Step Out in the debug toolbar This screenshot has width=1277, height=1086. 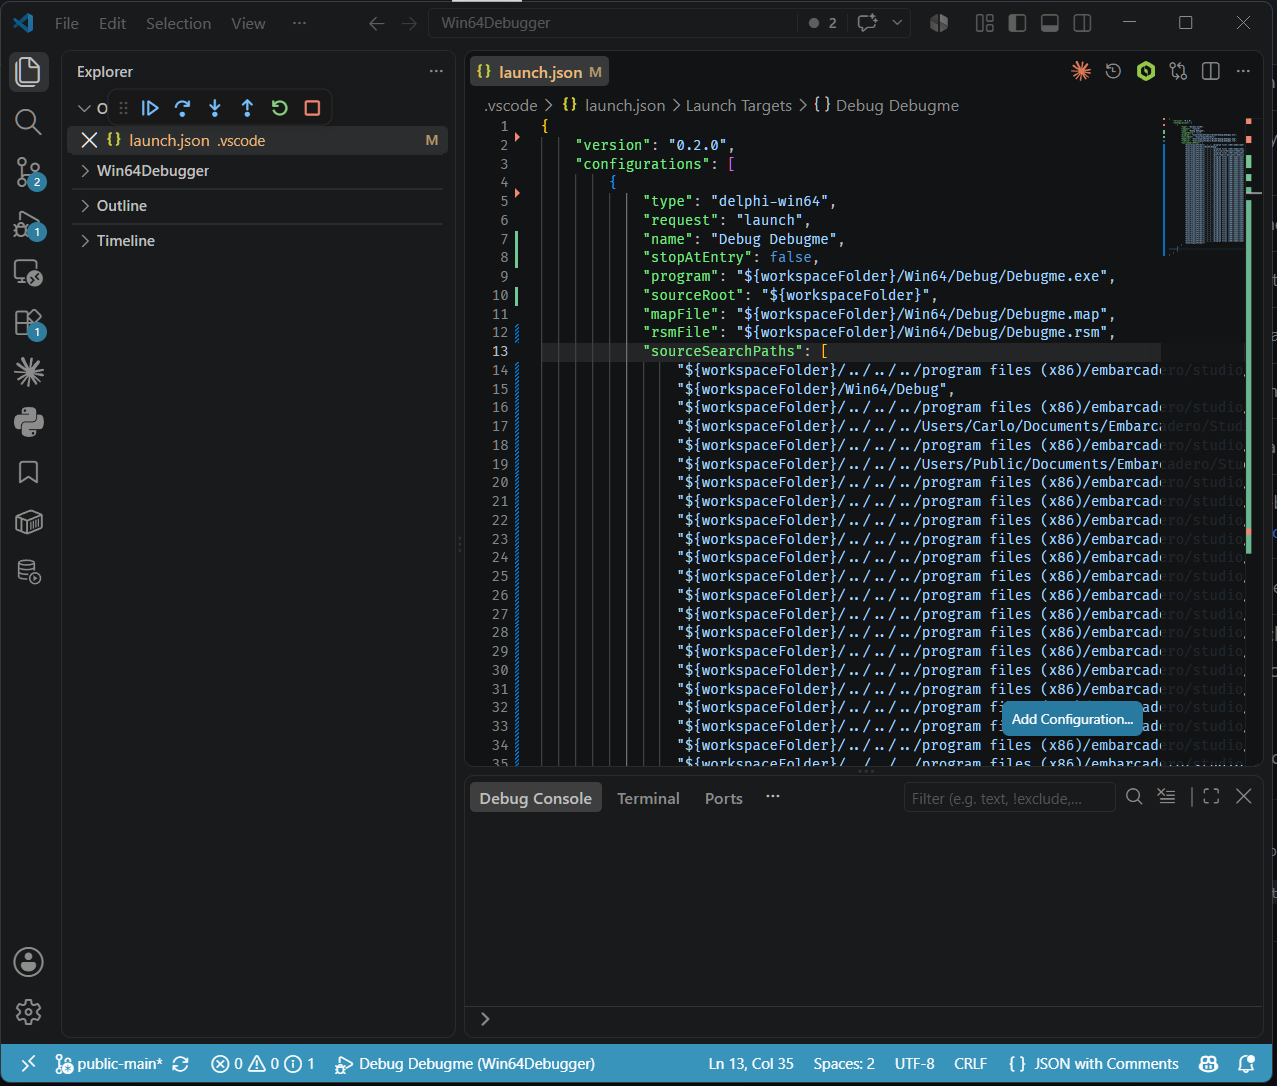tap(247, 108)
